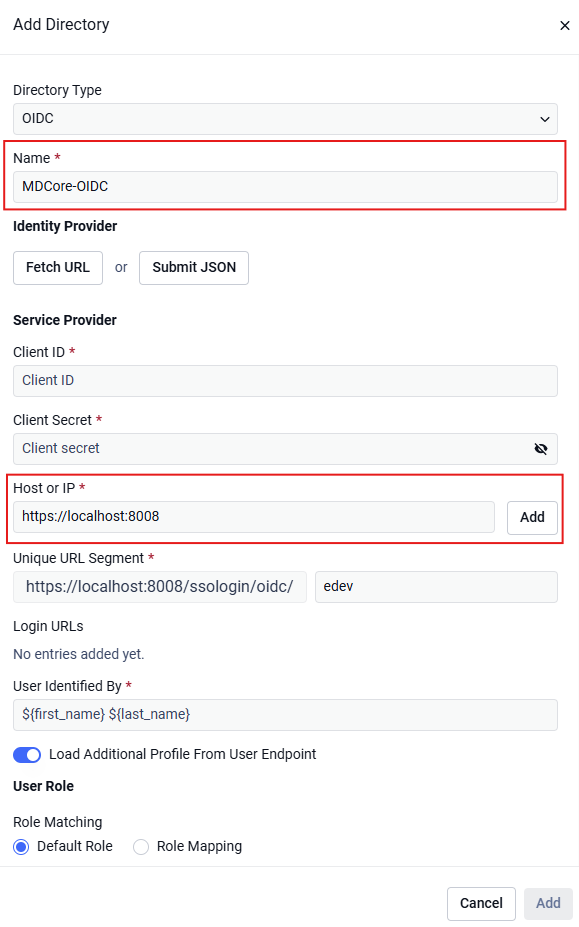The image size is (579, 927).
Task: Click the dropdown chevron beside OIDC
Action: coord(545,119)
